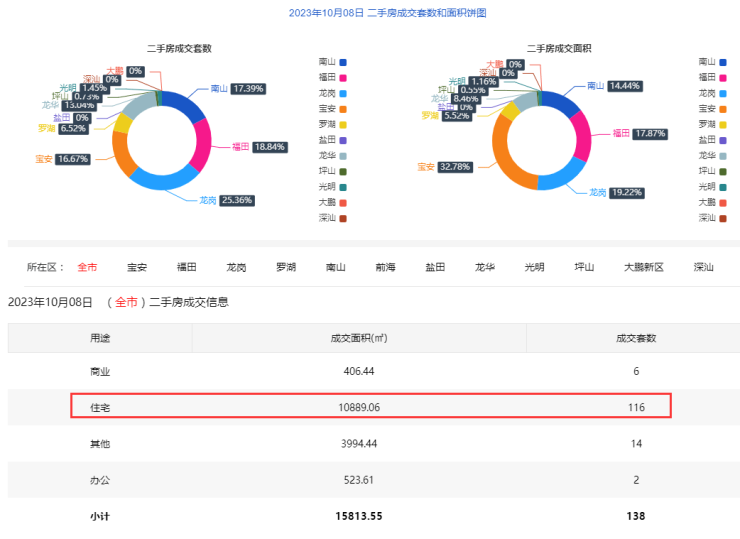The height and width of the screenshot is (539, 740).
Task: Toggle 深汕 legend entry in 成交面积 chart
Action: pyautogui.click(x=714, y=217)
